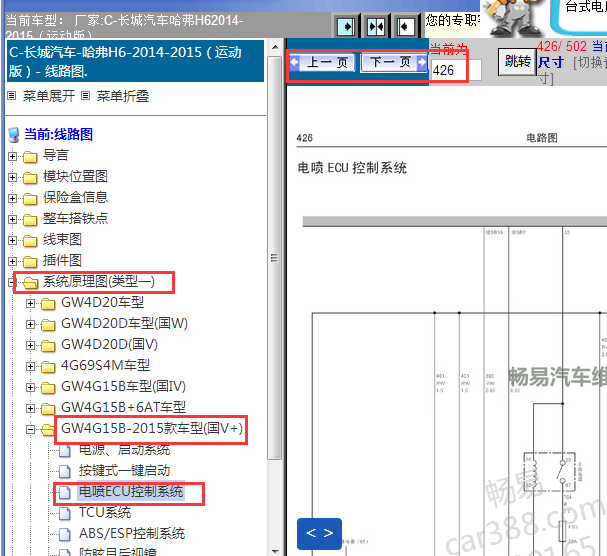Screen dimensions: 607x556
Task: Click the 菜单展开 list icon
Action: (x=12, y=95)
